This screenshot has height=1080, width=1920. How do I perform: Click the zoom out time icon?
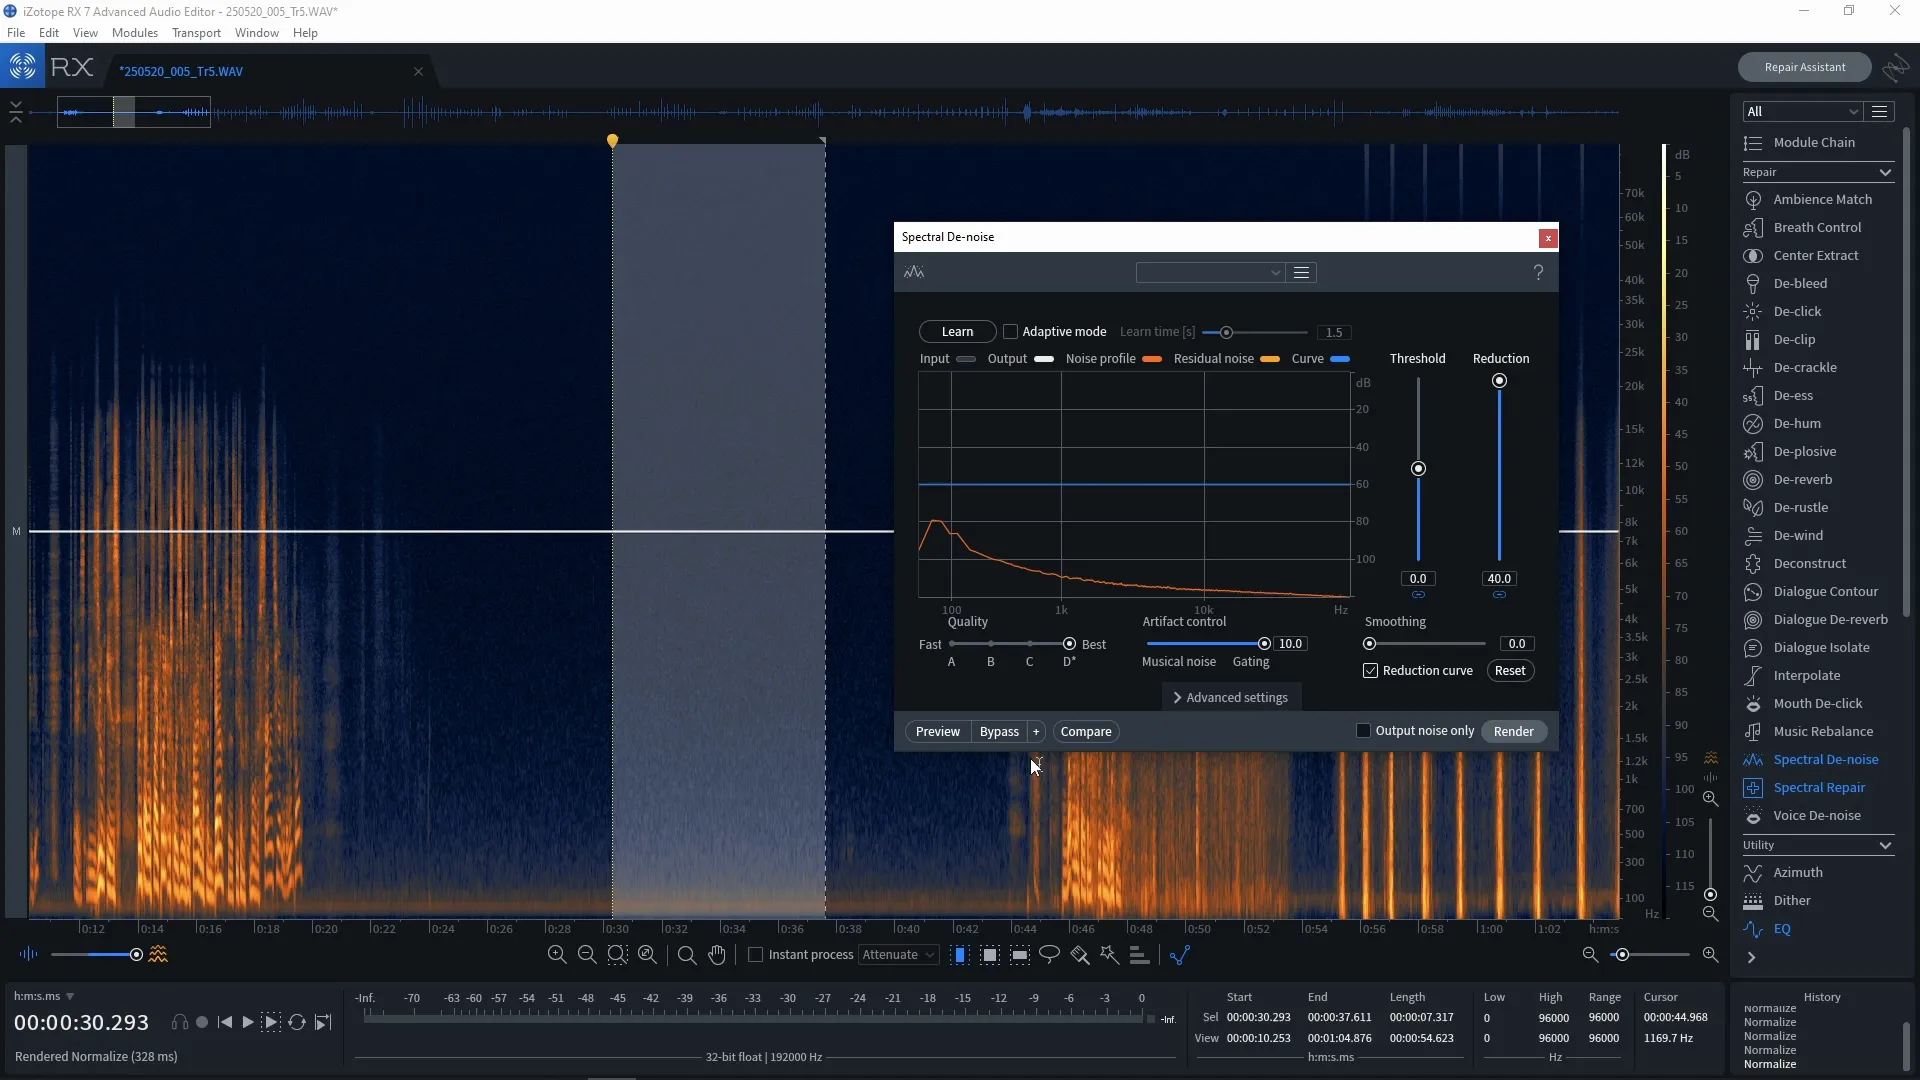pyautogui.click(x=587, y=955)
